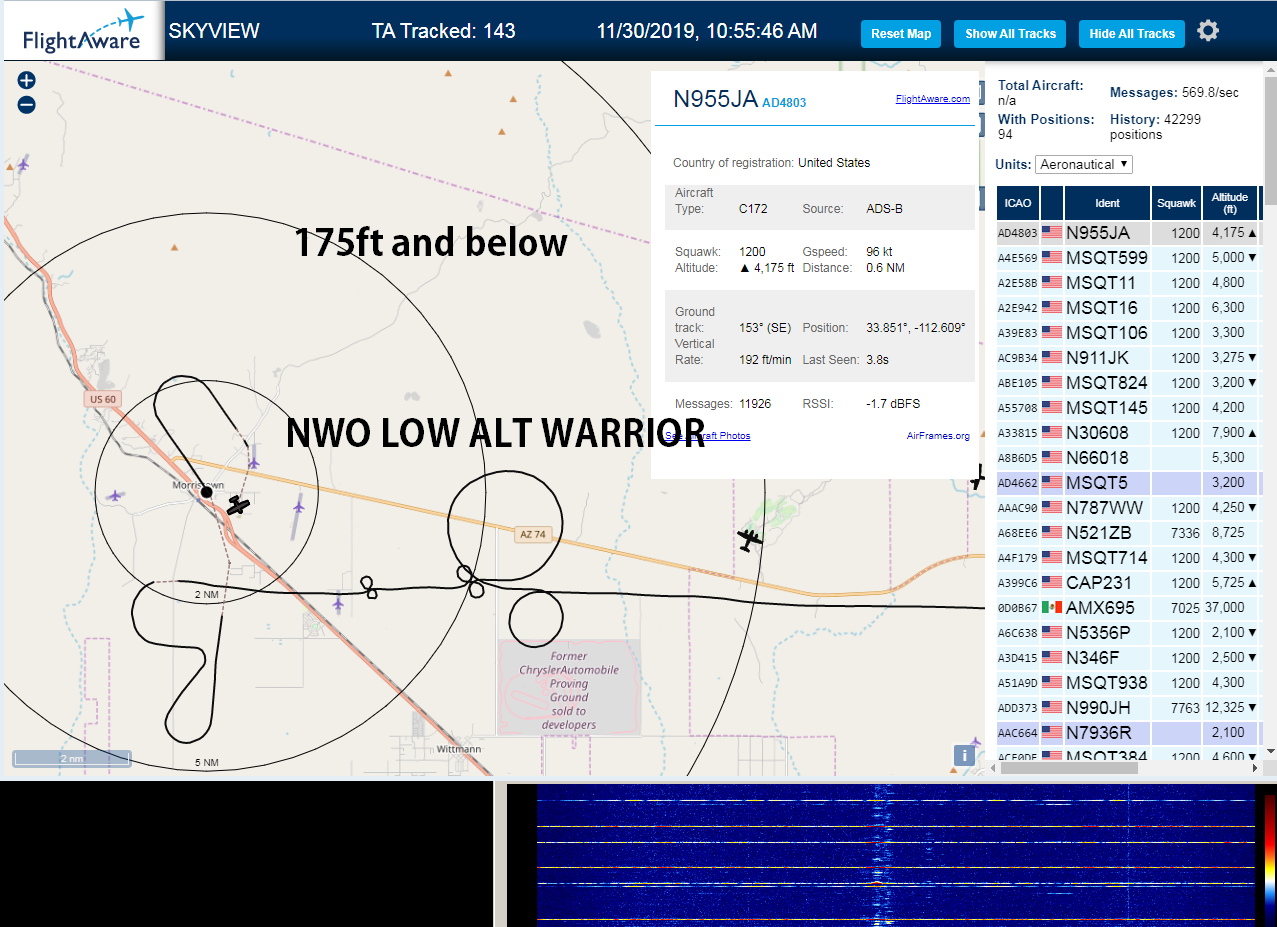Select the MSQT11 aircraft row
Screen dimensions: 1277x927
click(x=1128, y=283)
